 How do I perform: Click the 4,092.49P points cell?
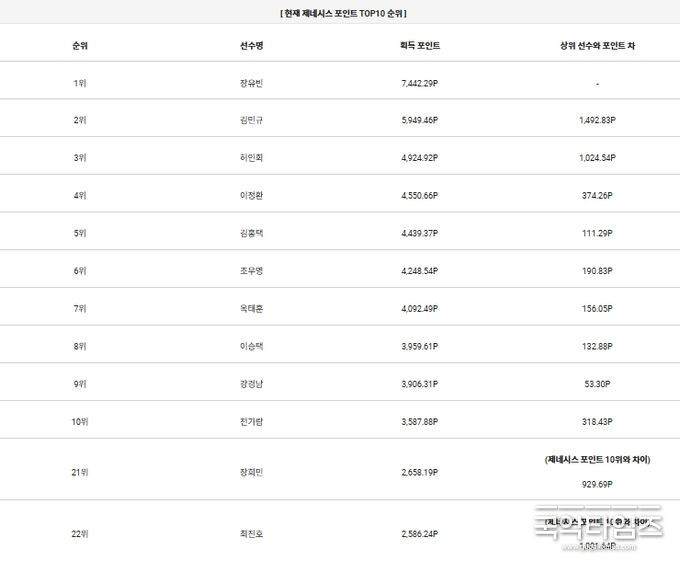pyautogui.click(x=420, y=309)
